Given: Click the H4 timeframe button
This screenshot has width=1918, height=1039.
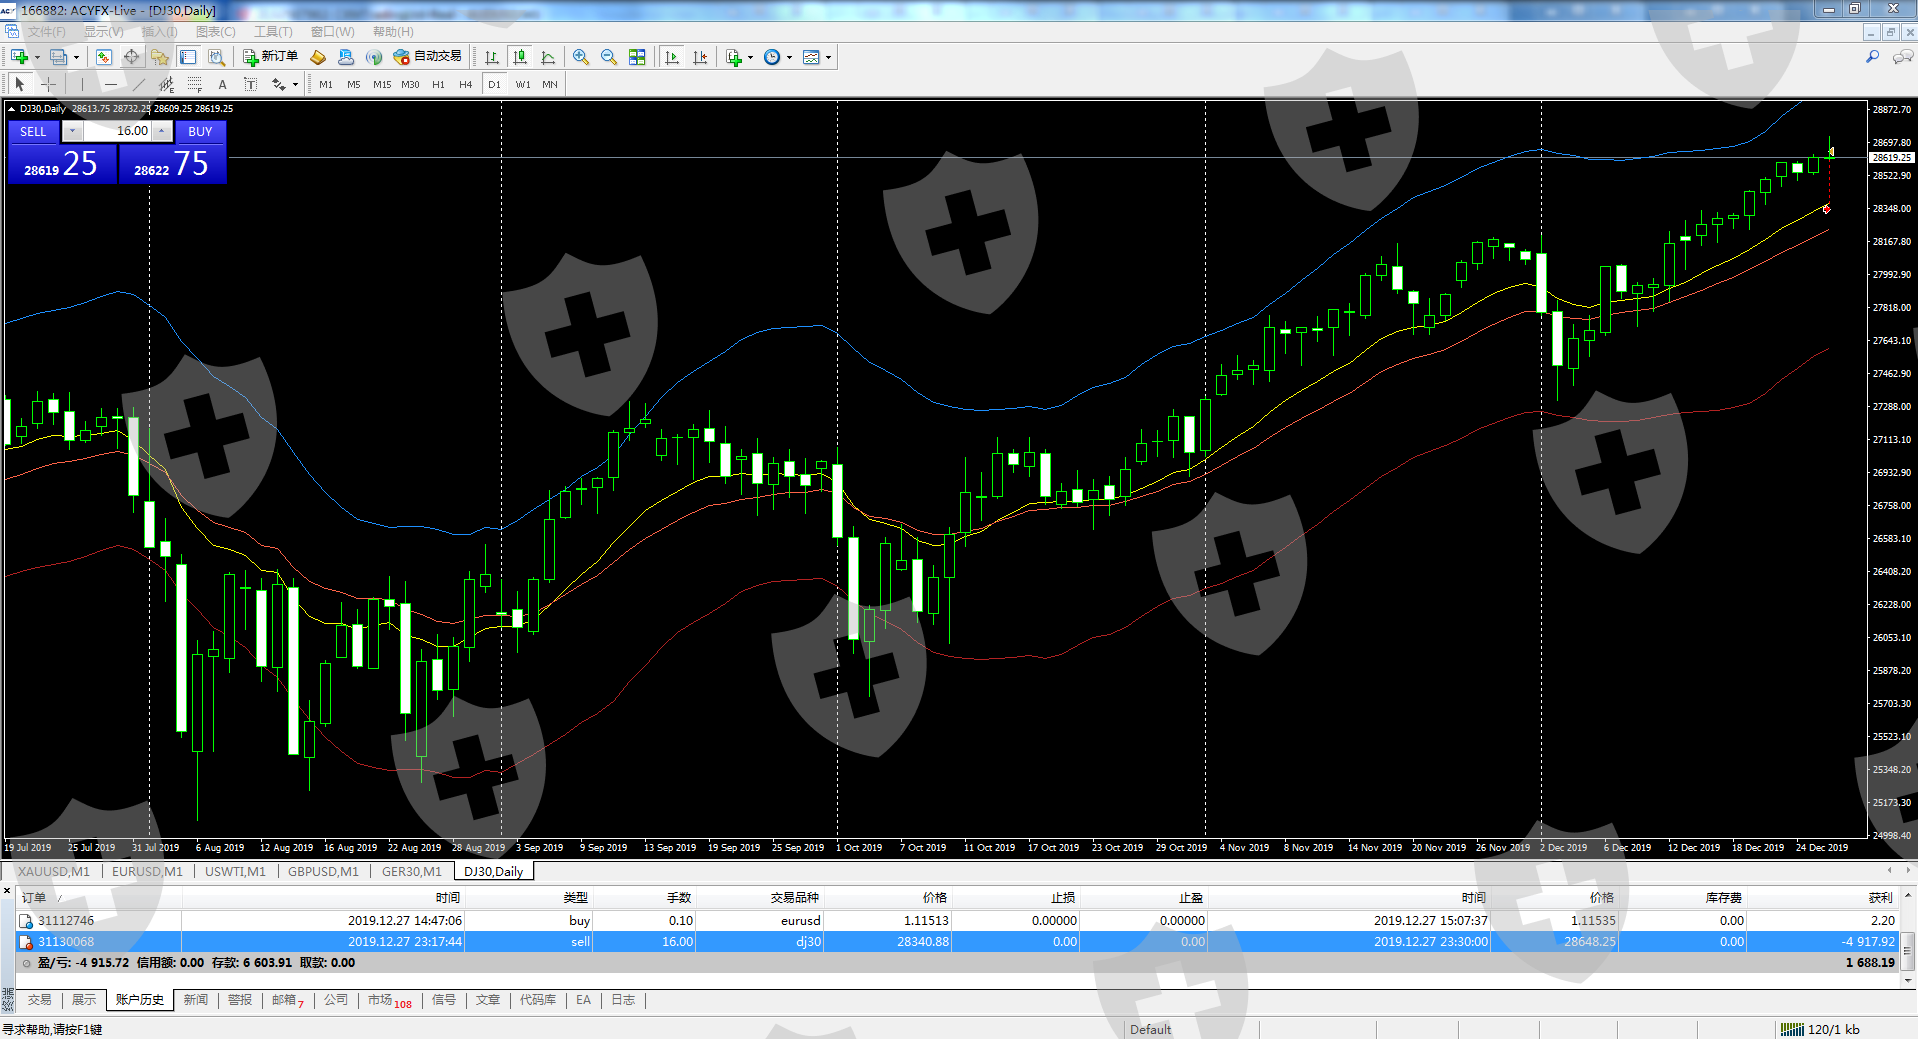Looking at the screenshot, I should (x=465, y=85).
